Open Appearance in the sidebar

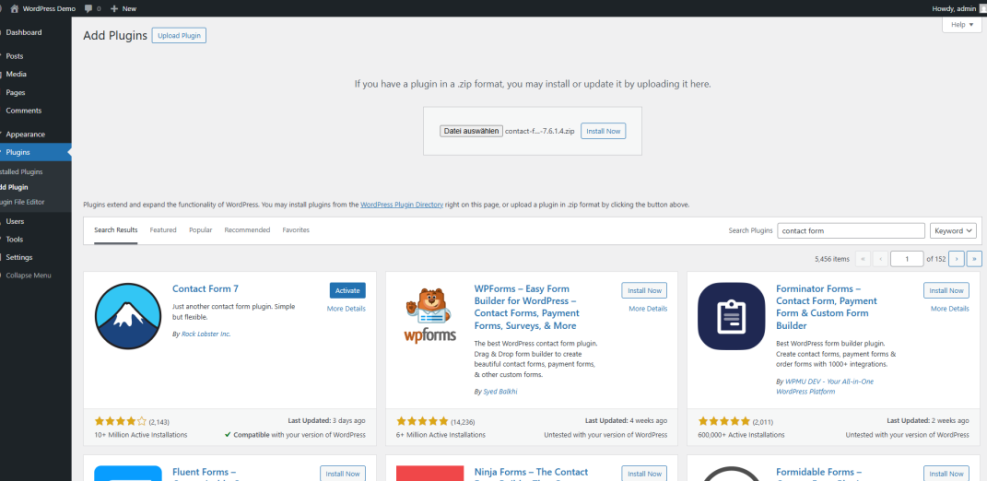35,135
